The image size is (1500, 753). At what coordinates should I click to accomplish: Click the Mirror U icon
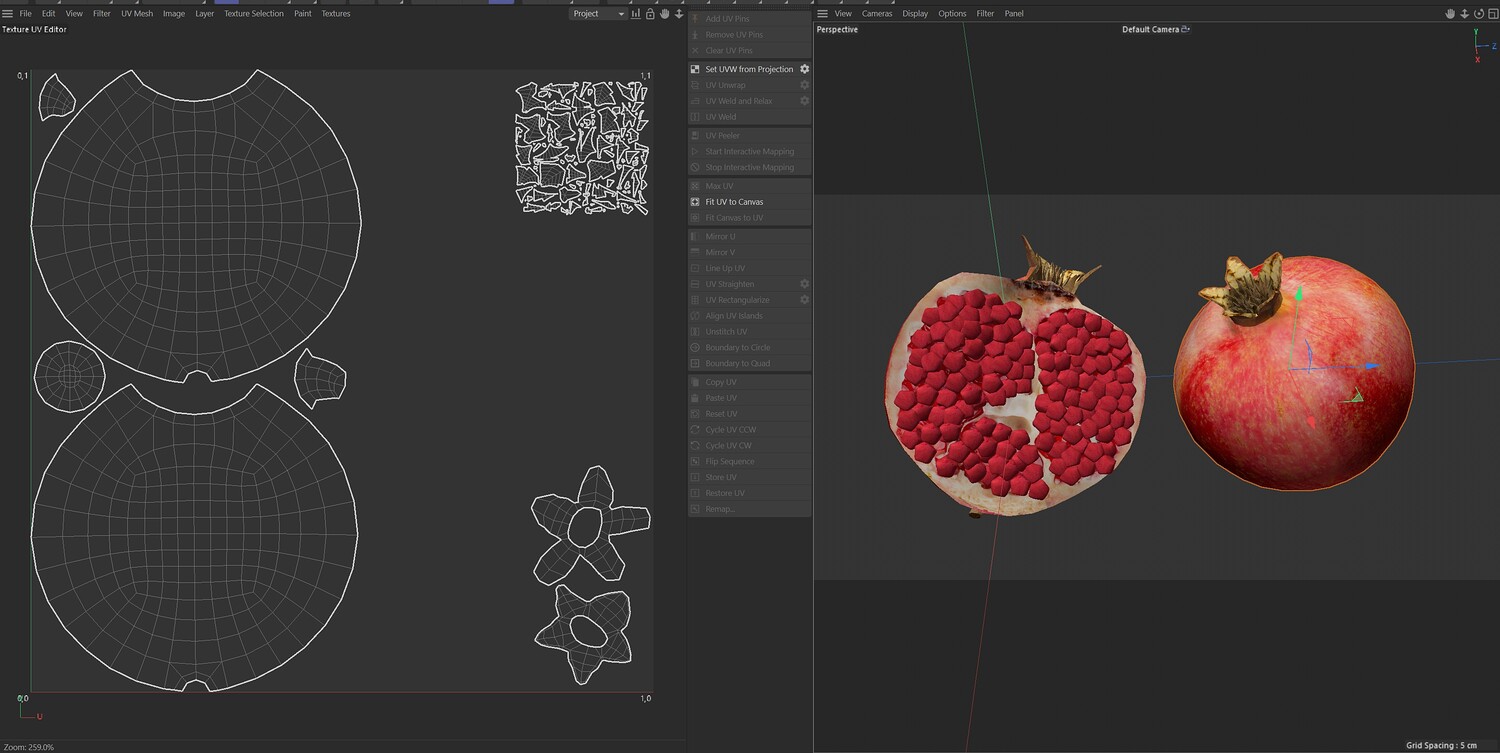pyautogui.click(x=696, y=237)
